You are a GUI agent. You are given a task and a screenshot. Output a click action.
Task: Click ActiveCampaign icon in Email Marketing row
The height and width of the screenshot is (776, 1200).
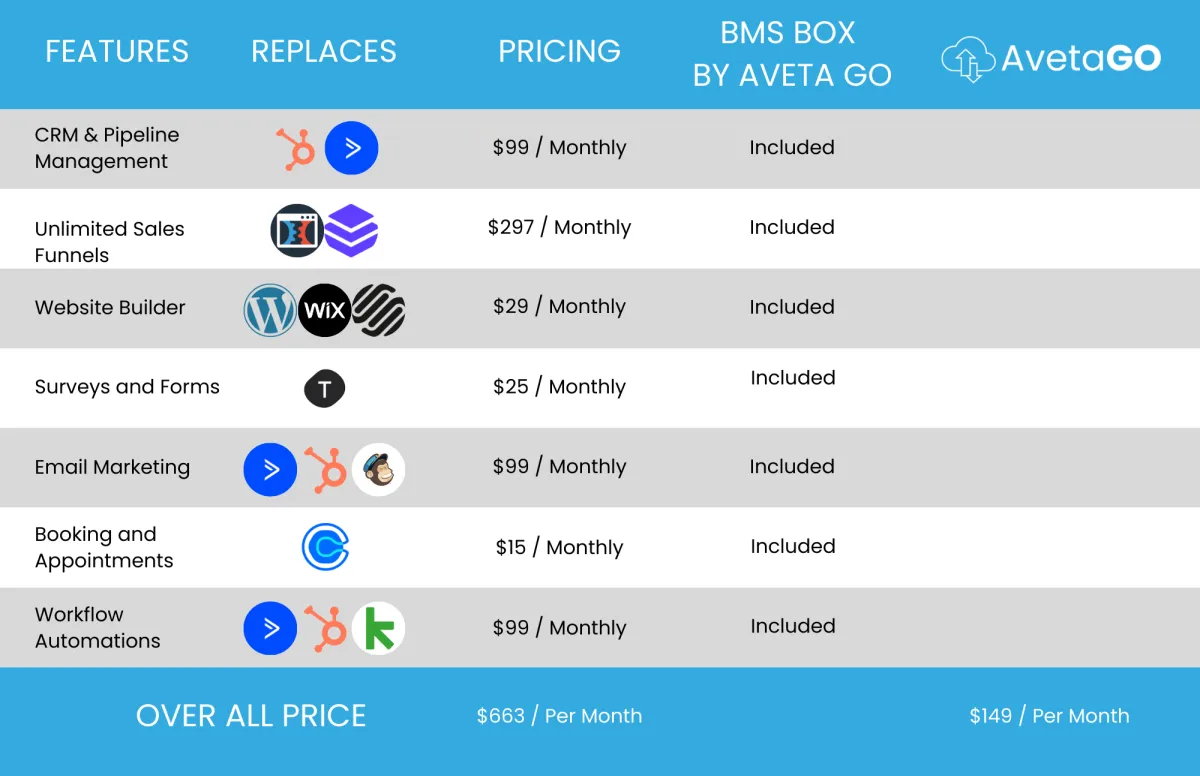click(x=270, y=469)
